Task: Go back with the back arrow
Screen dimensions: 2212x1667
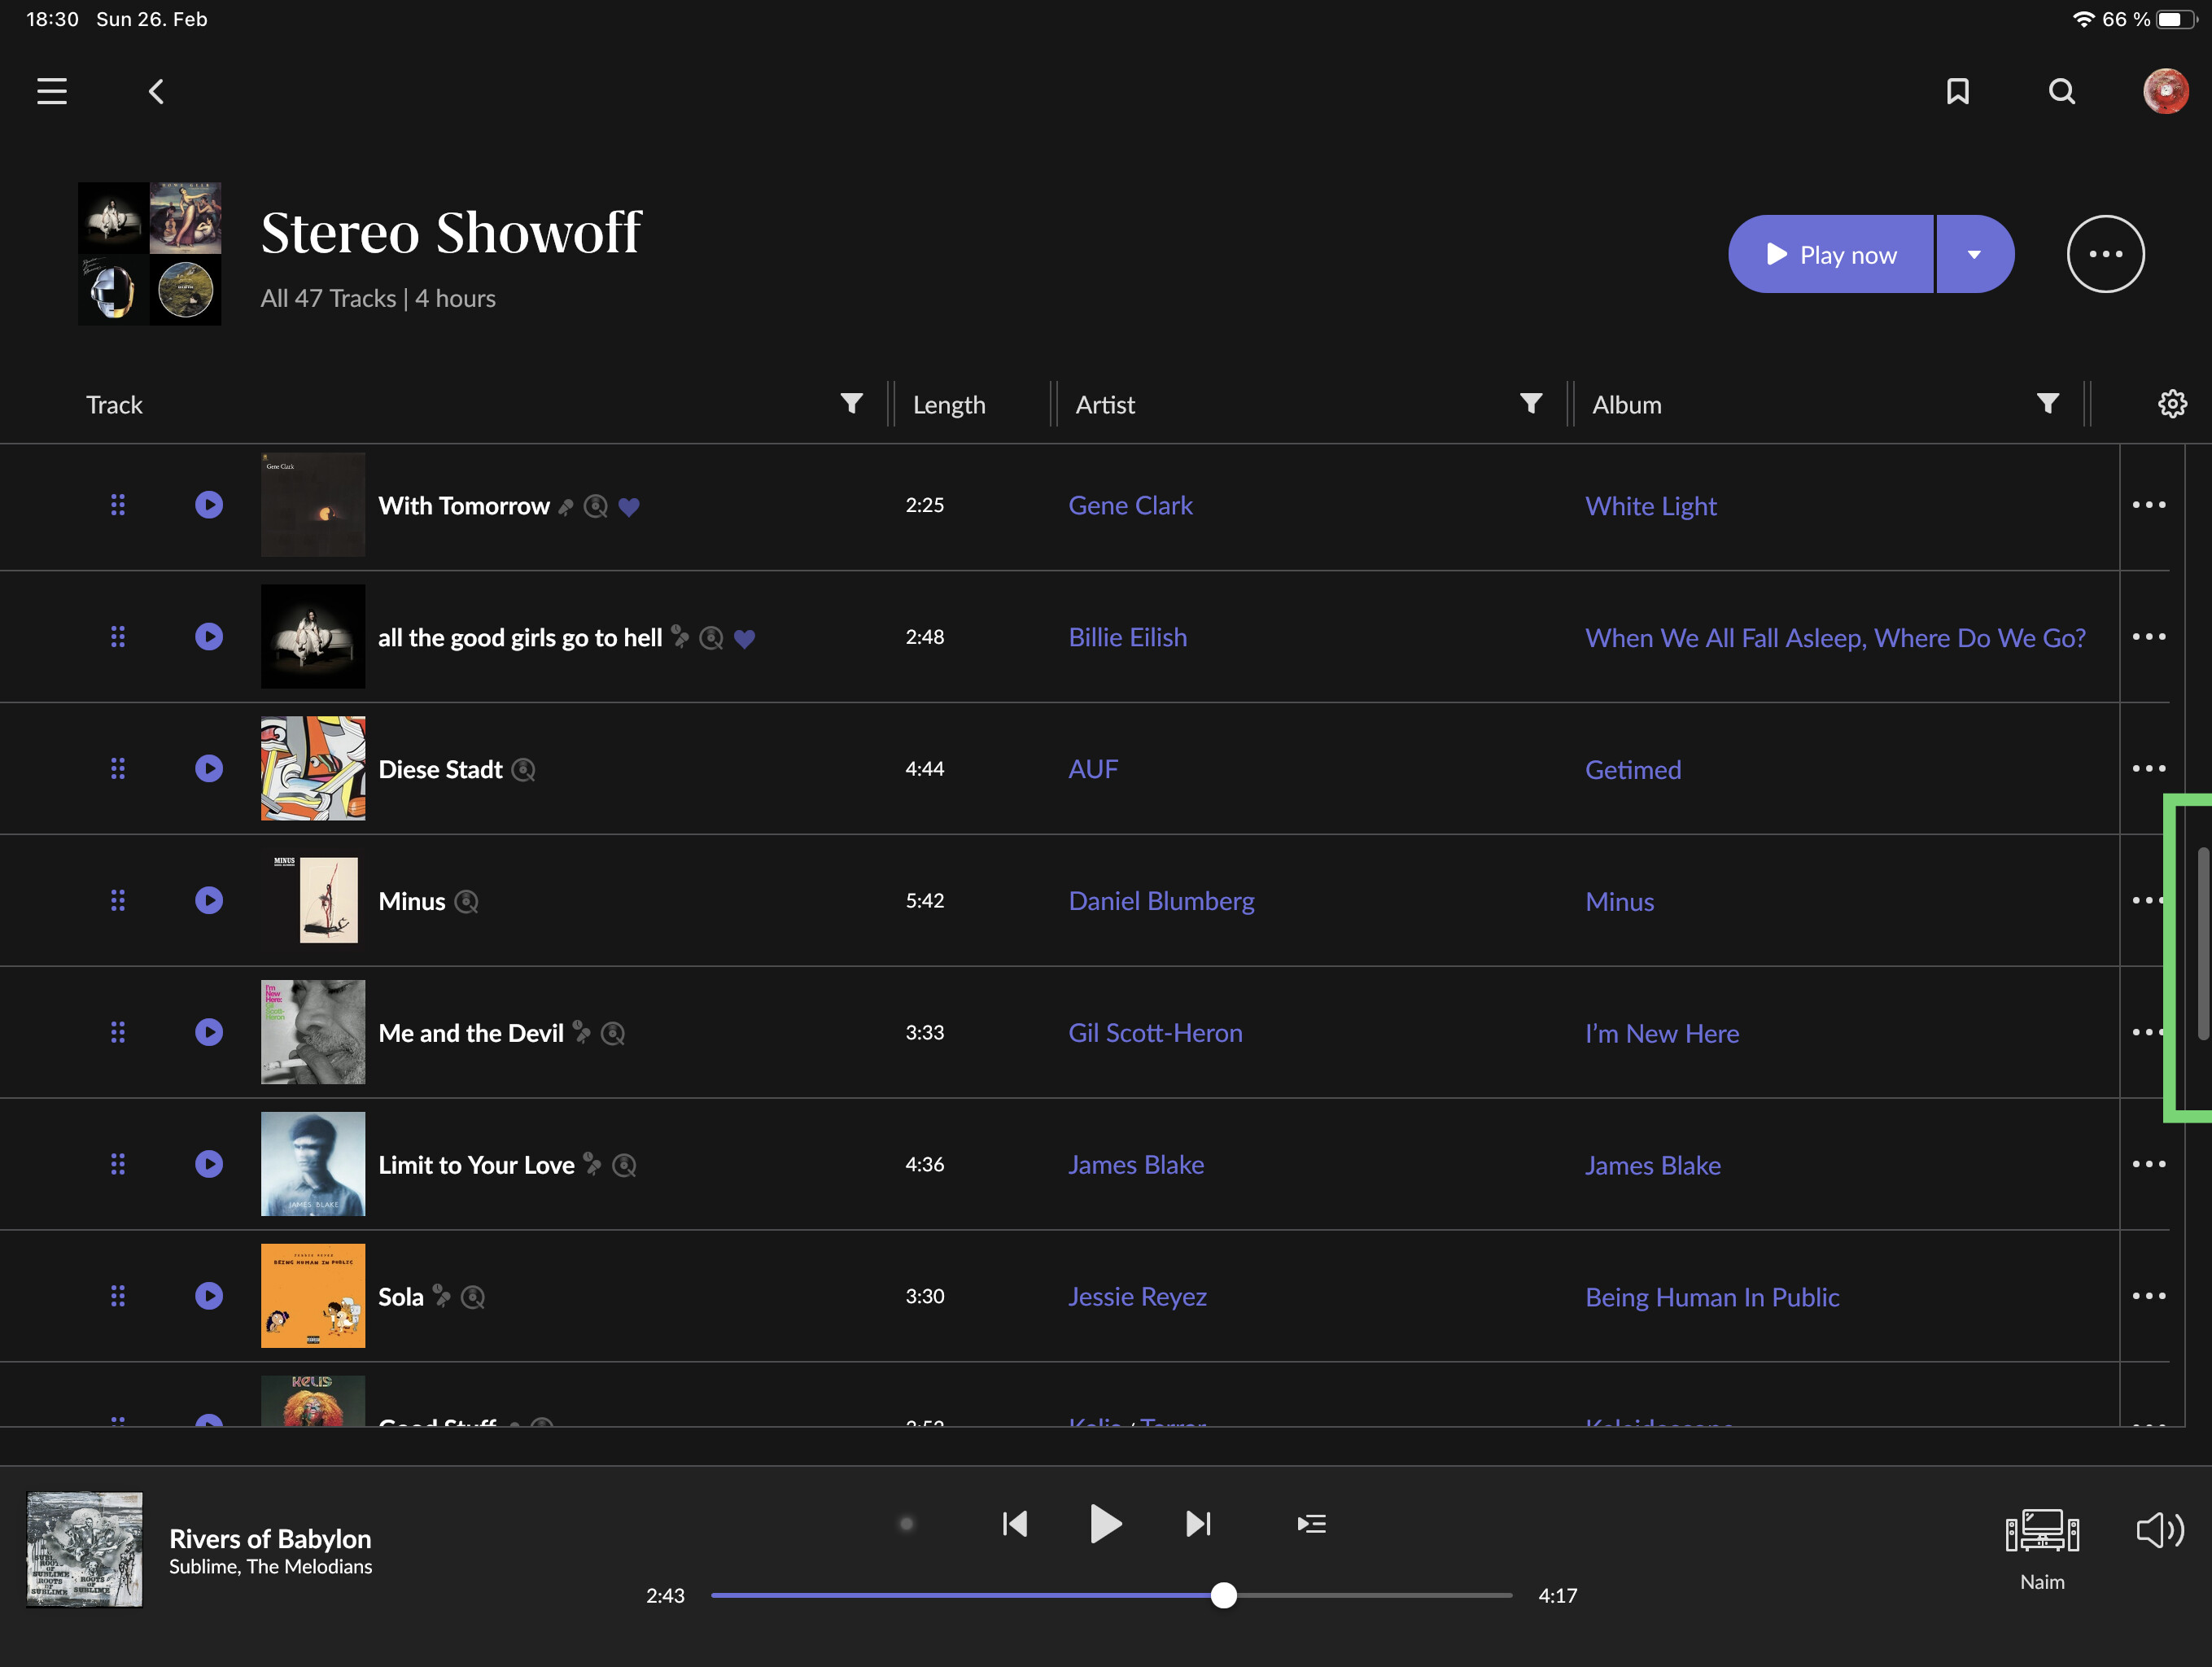Action: 156,92
